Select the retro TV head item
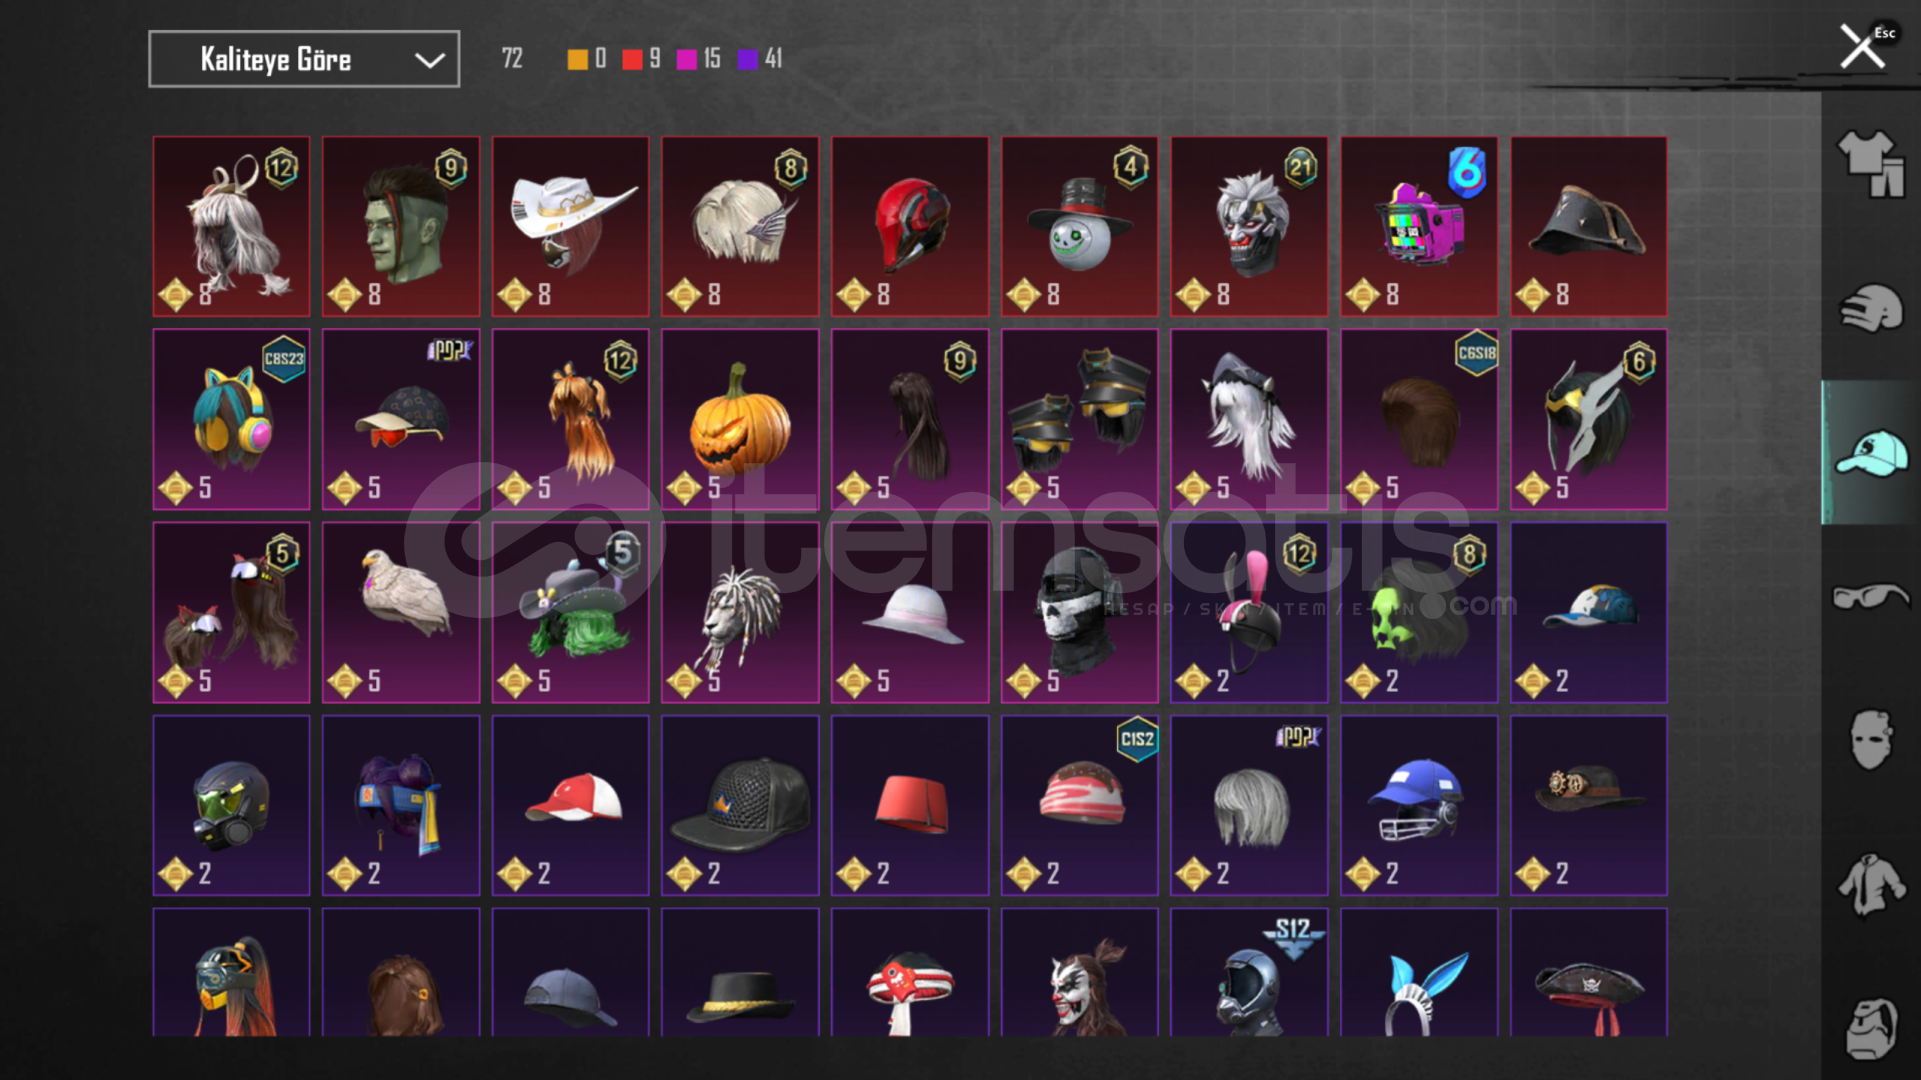Viewport: 1921px width, 1080px height. click(1419, 227)
